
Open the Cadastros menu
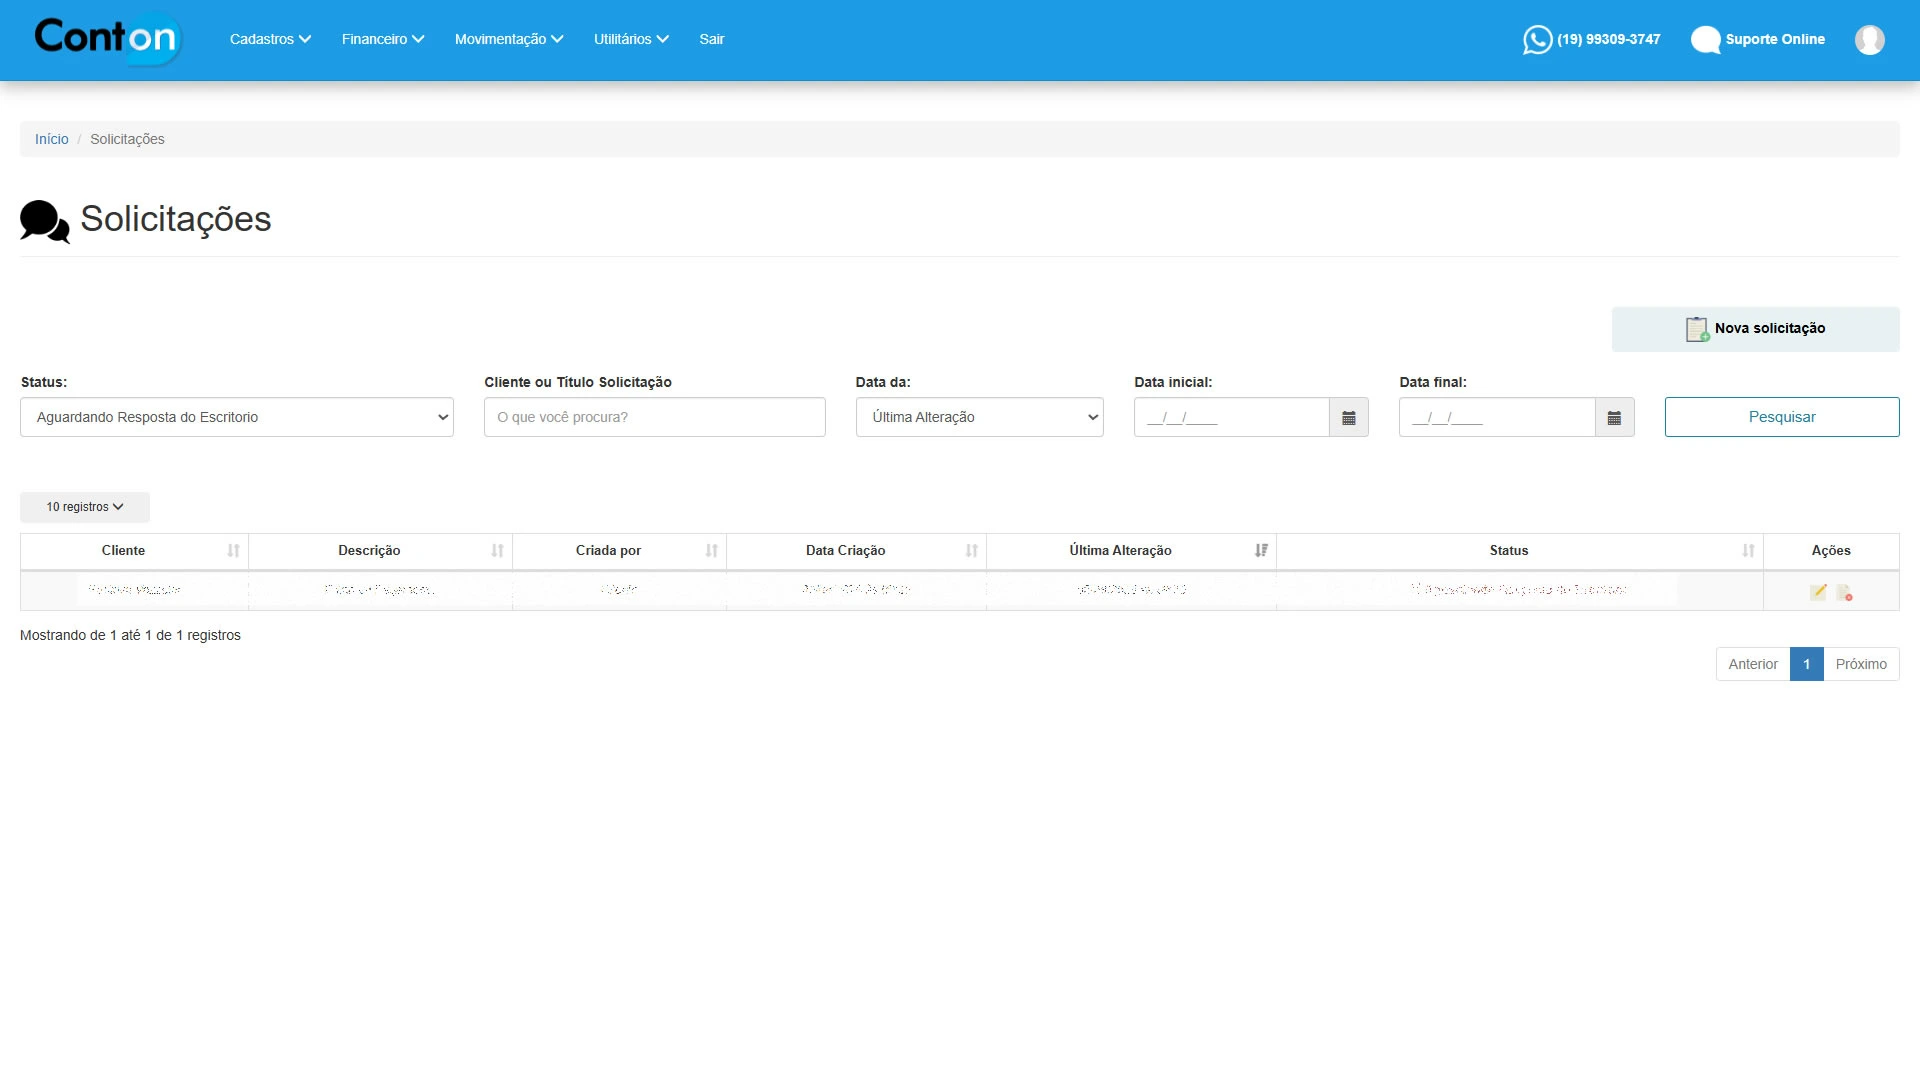tap(270, 40)
